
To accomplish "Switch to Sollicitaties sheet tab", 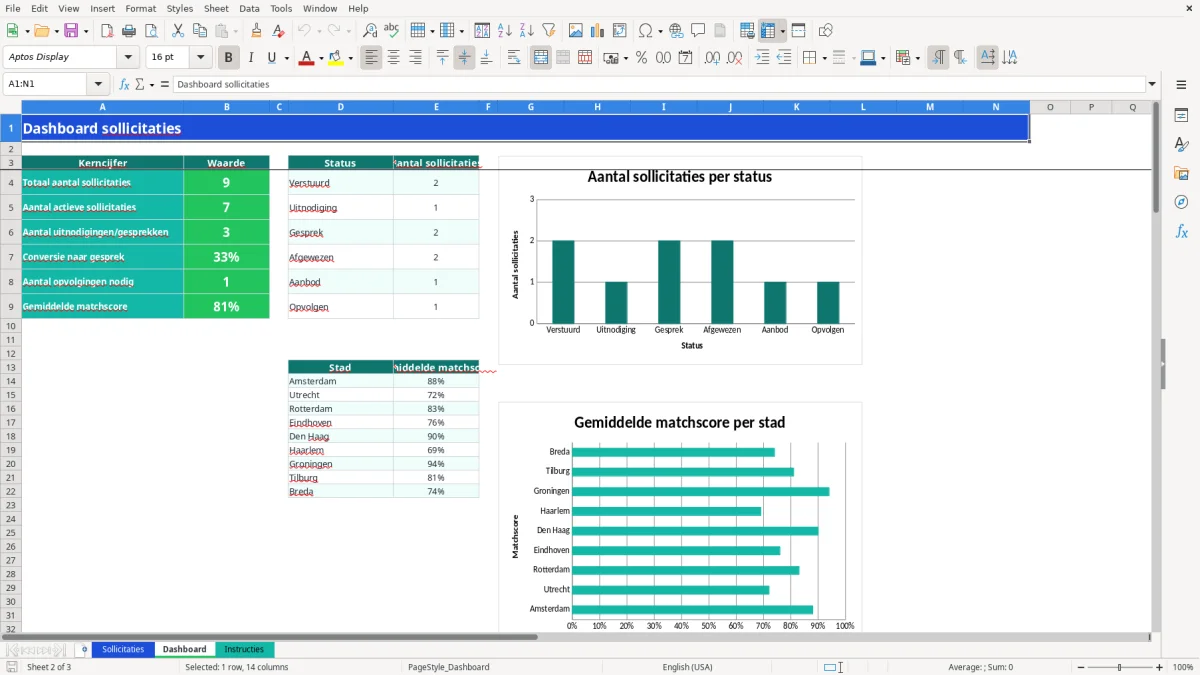I will point(123,649).
